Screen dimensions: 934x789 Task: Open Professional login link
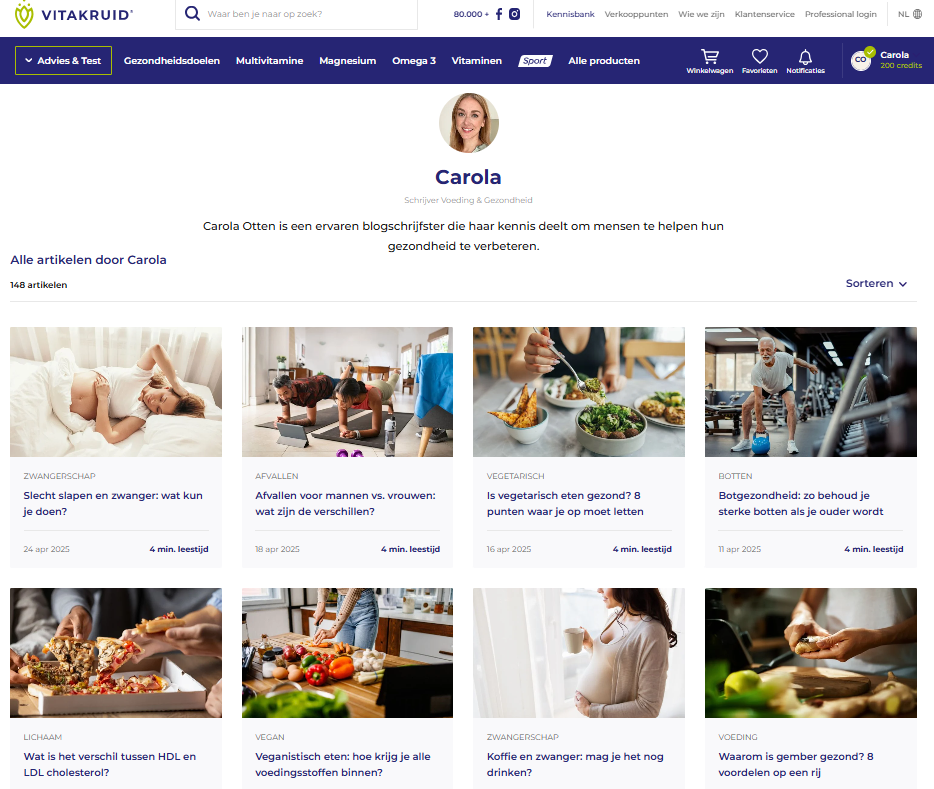click(x=840, y=14)
